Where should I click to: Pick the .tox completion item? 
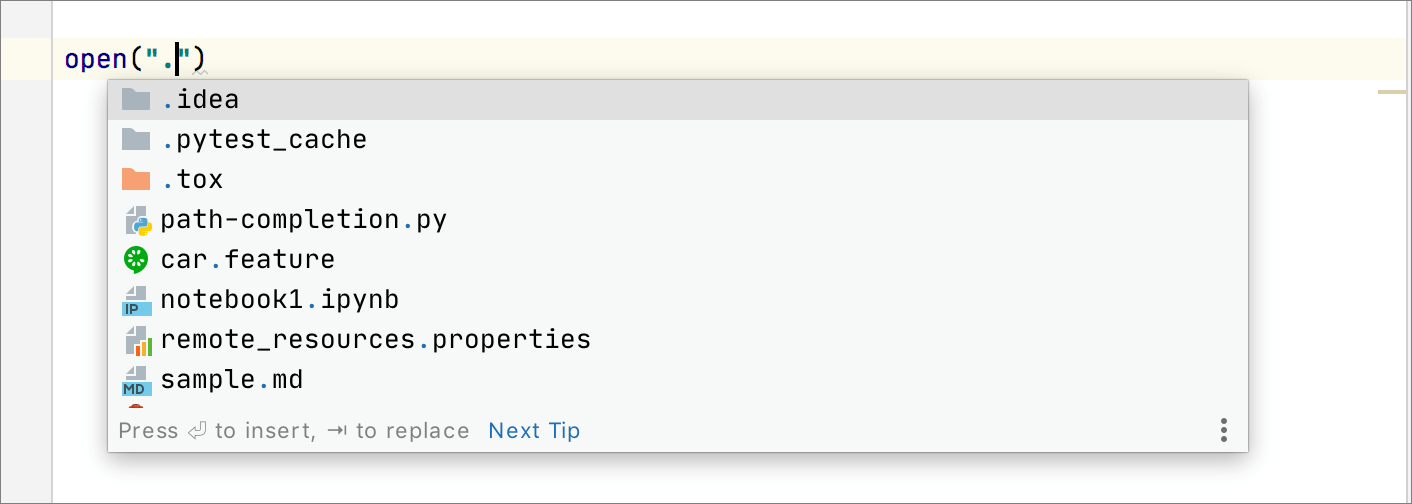click(x=192, y=180)
